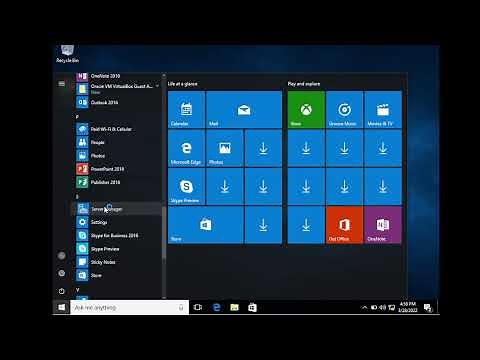Open the orange Get Office tile
This screenshot has width=480, height=360.
pyautogui.click(x=344, y=225)
